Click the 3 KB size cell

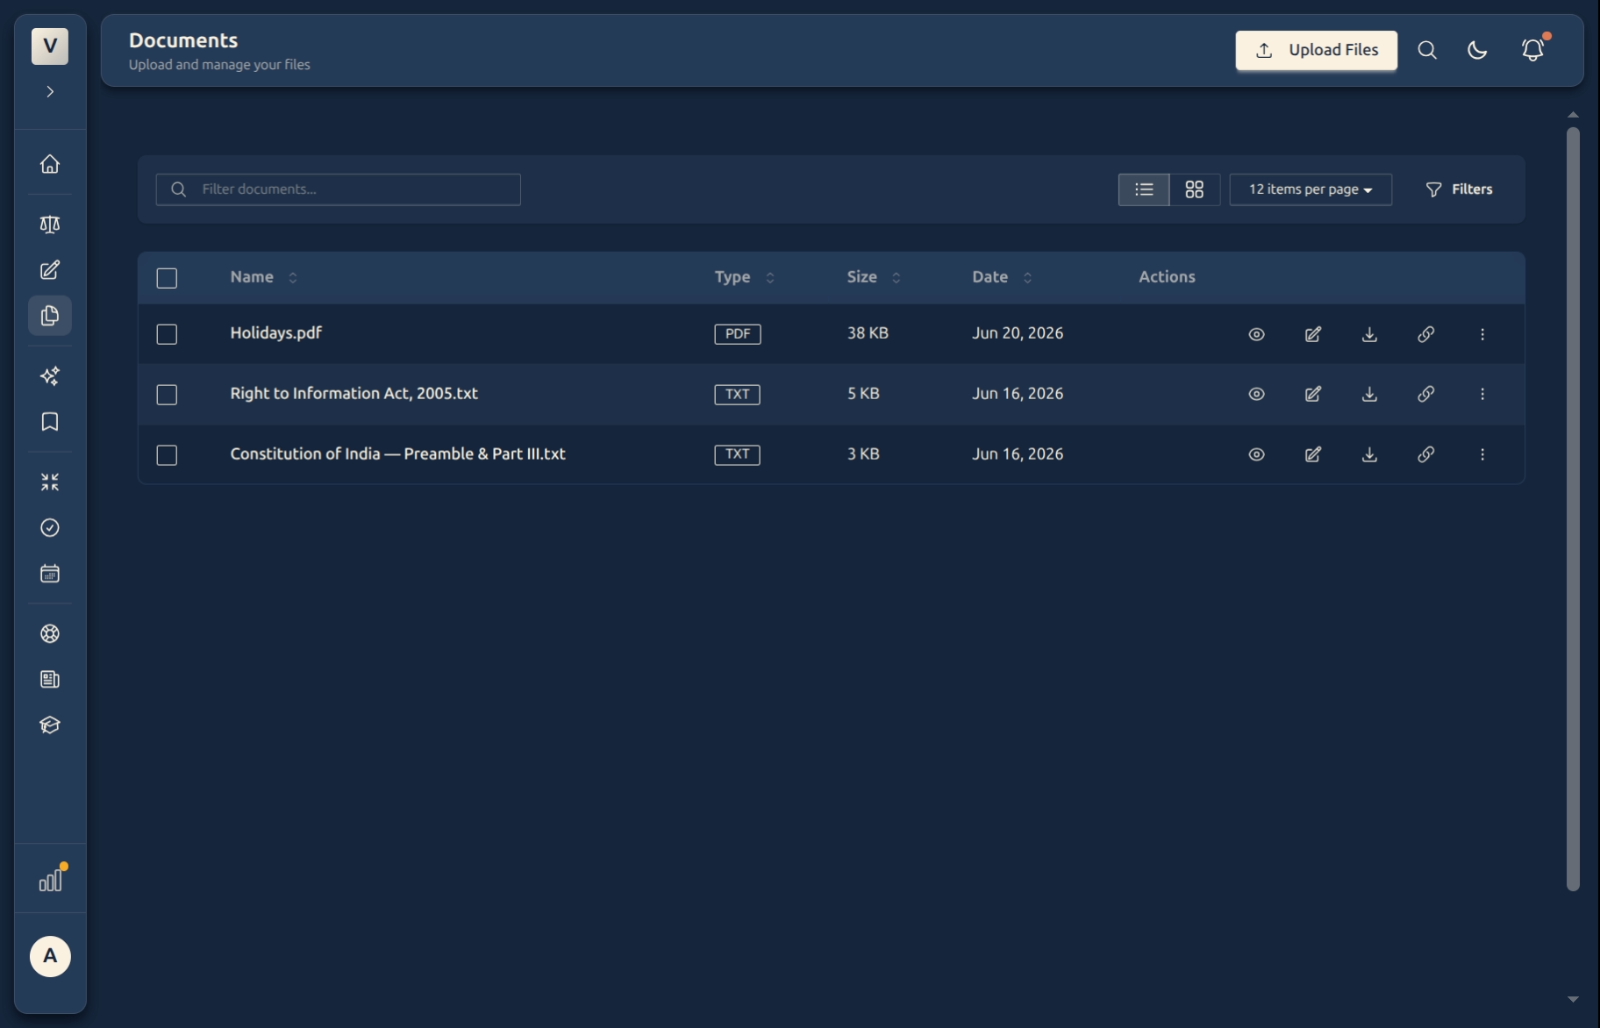[x=864, y=453]
